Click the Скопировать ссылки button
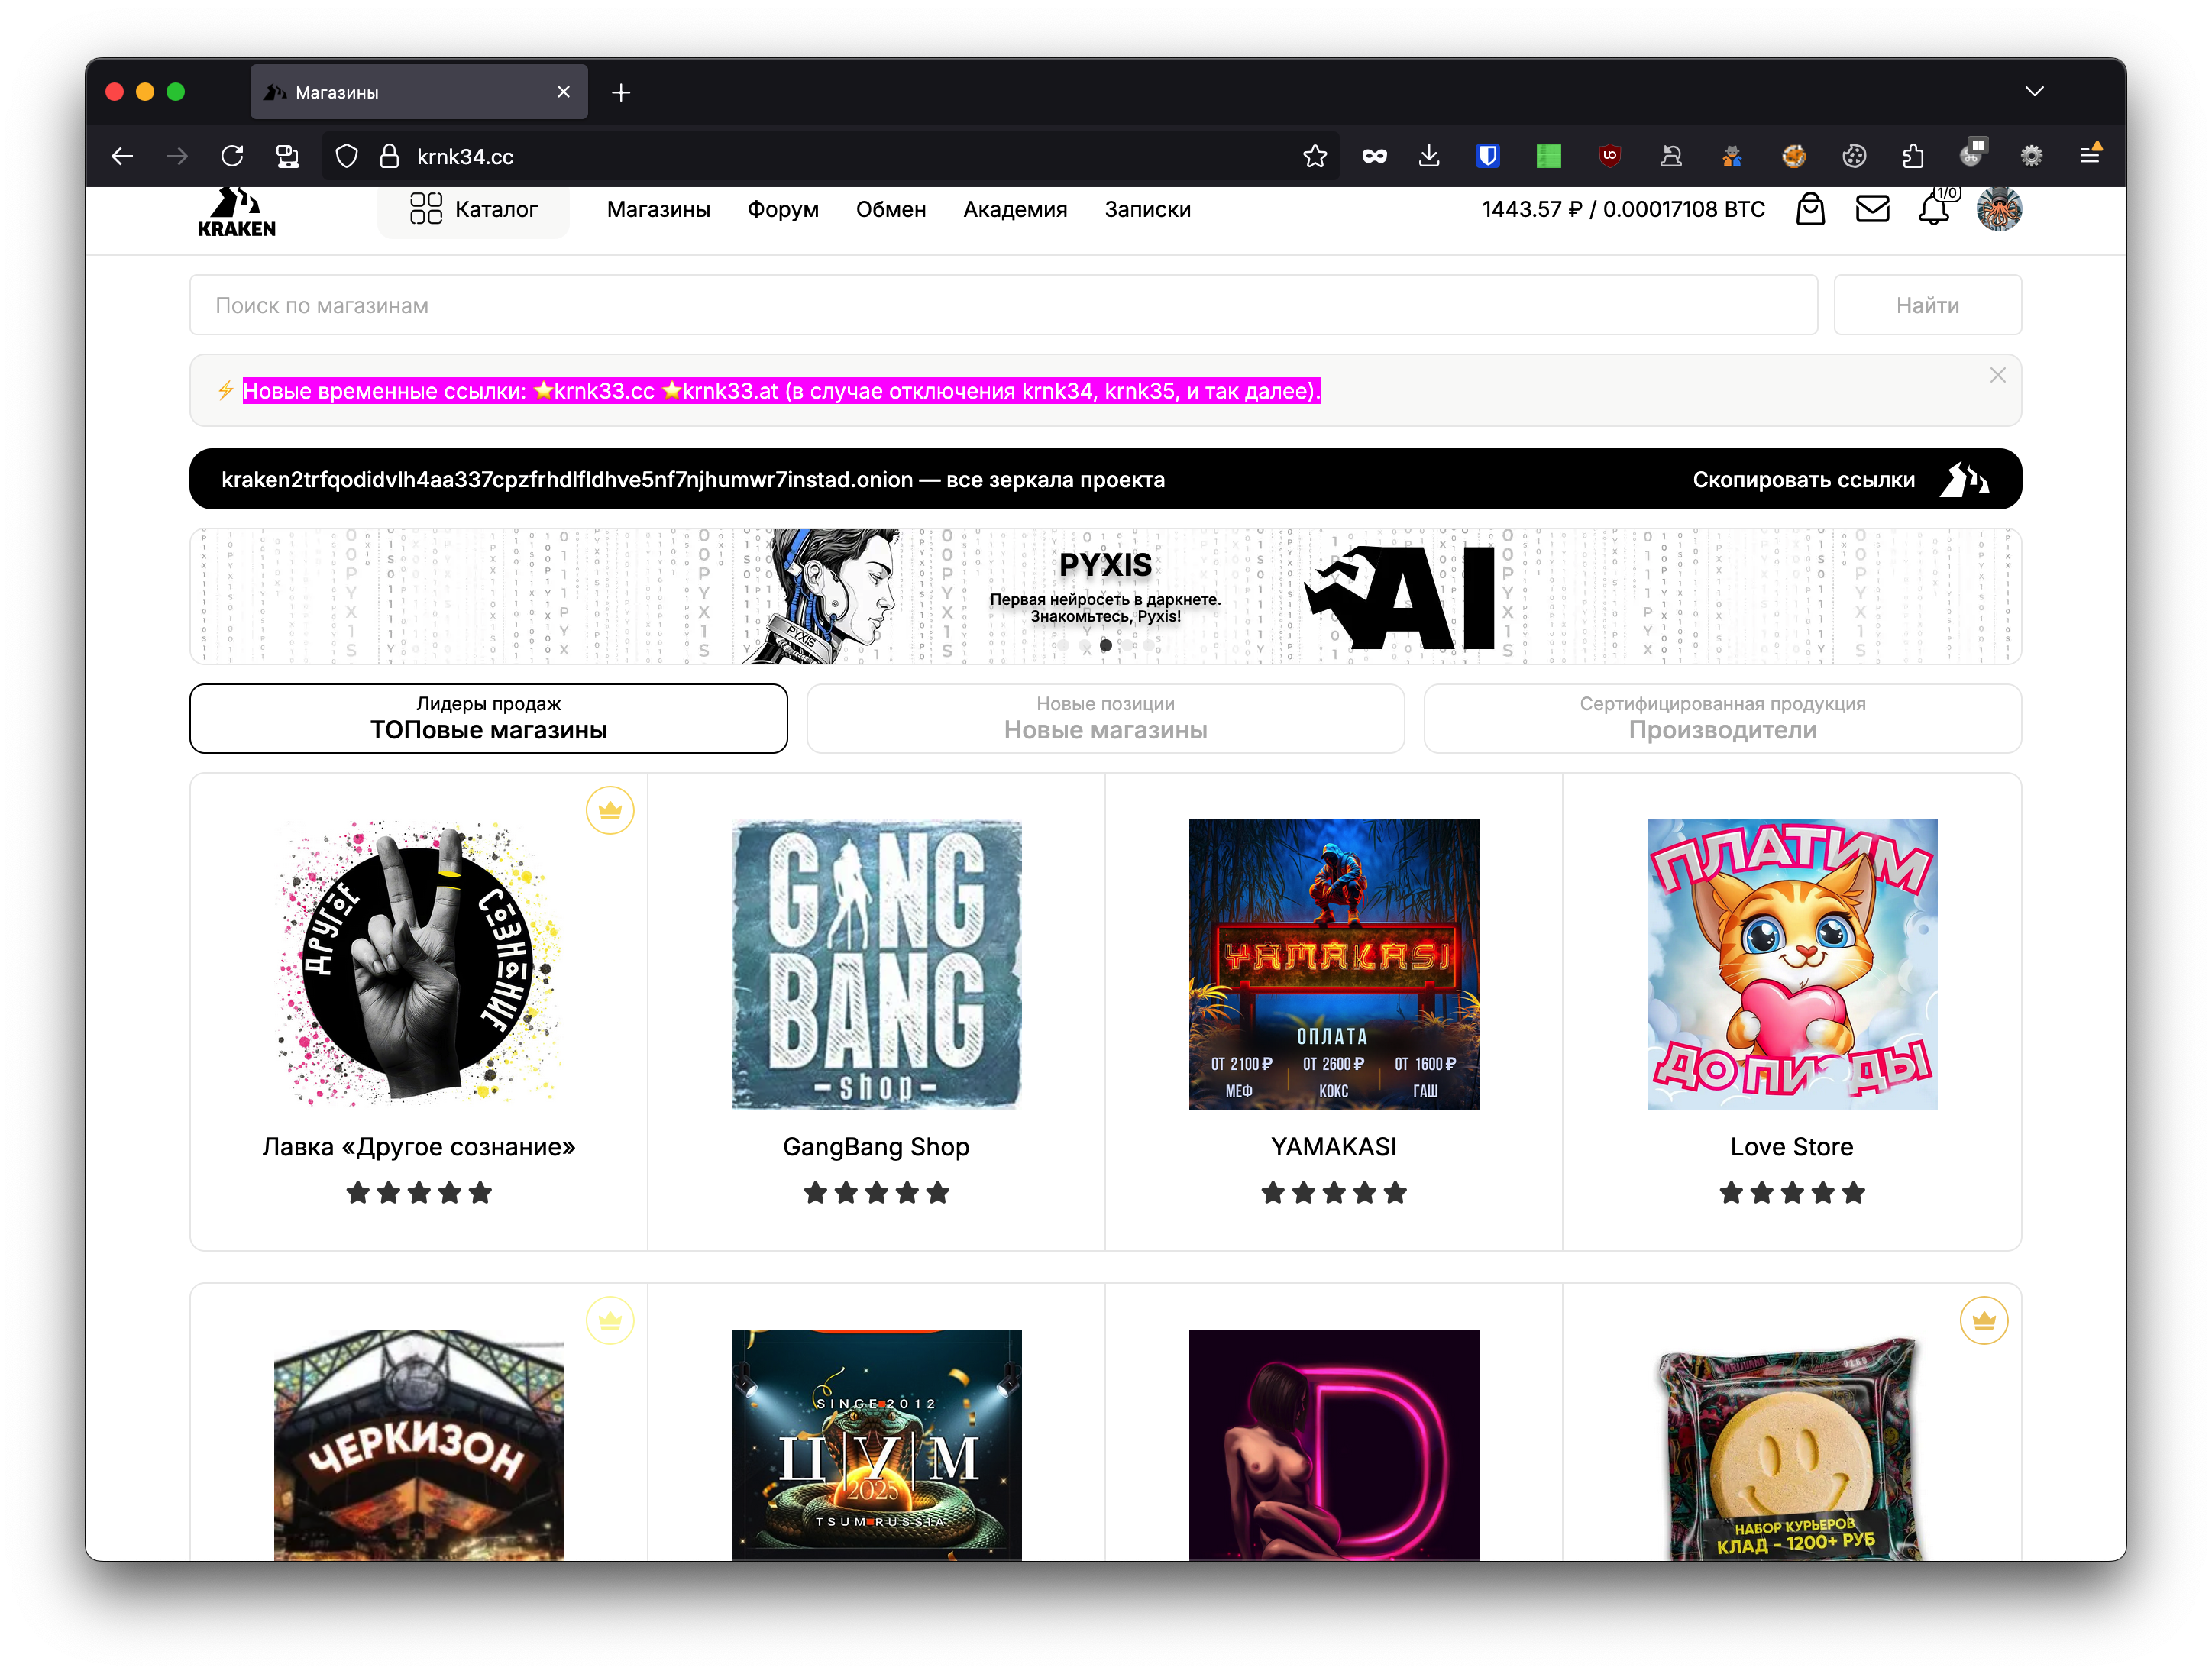Image resolution: width=2212 pixels, height=1674 pixels. point(1803,479)
